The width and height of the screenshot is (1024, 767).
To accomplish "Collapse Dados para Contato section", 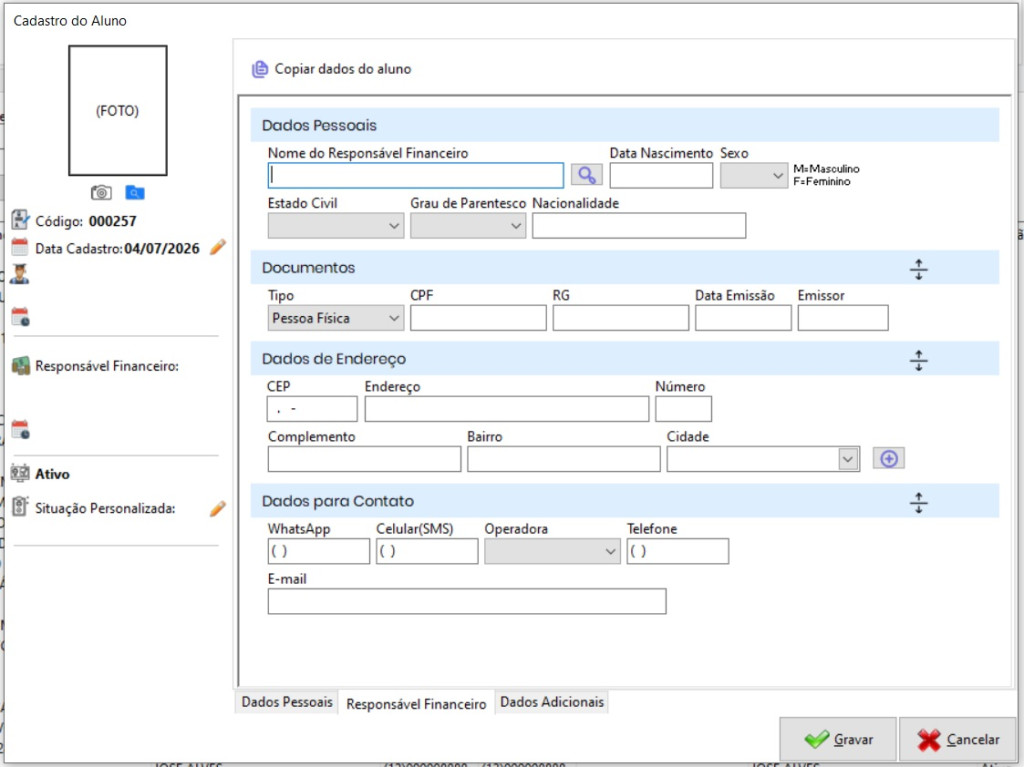I will pos(918,502).
